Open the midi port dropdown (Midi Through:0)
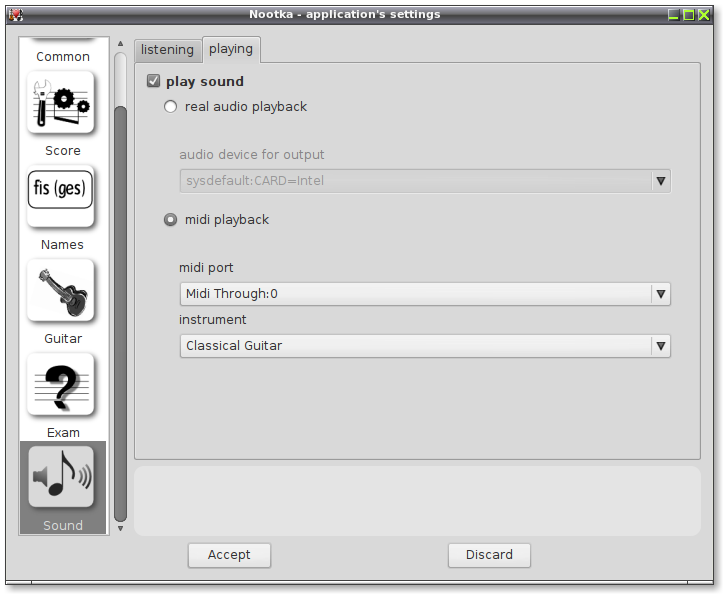Viewport: 723px width, 594px height. [425, 294]
